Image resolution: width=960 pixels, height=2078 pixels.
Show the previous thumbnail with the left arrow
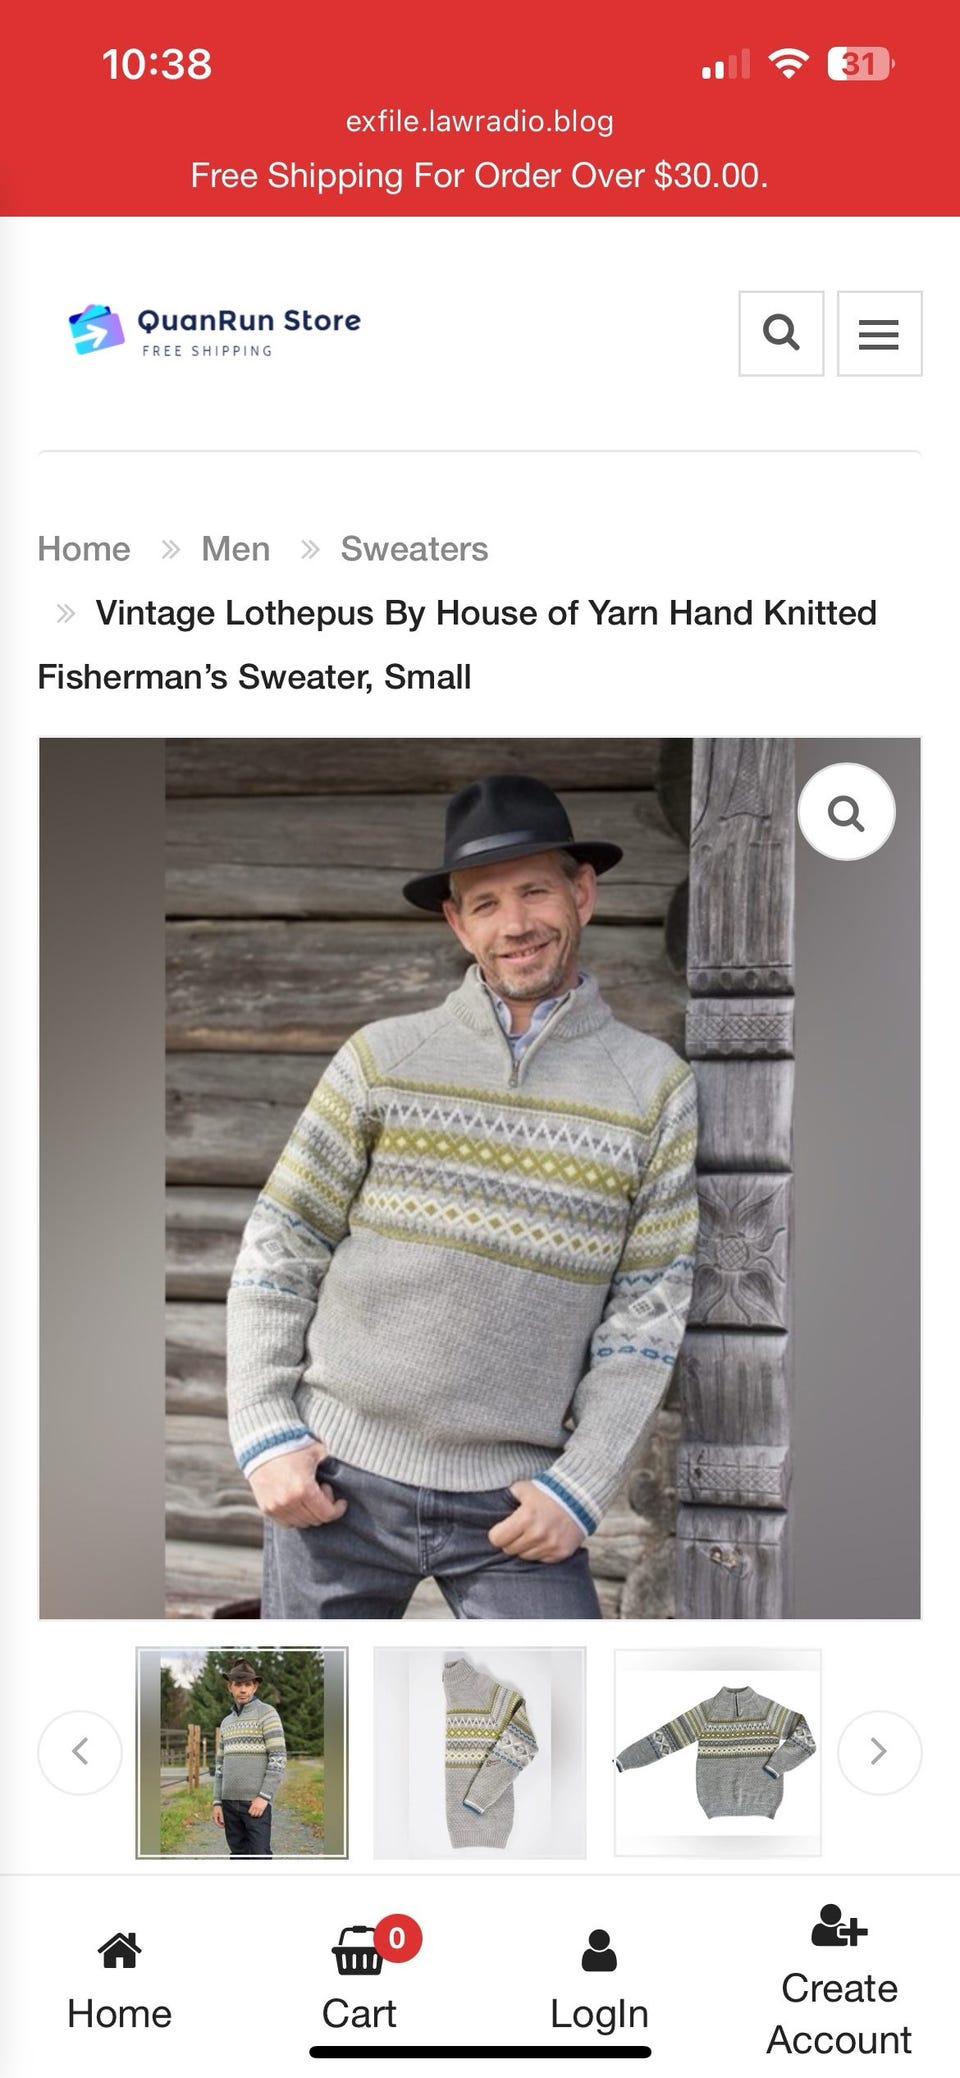[x=80, y=1751]
